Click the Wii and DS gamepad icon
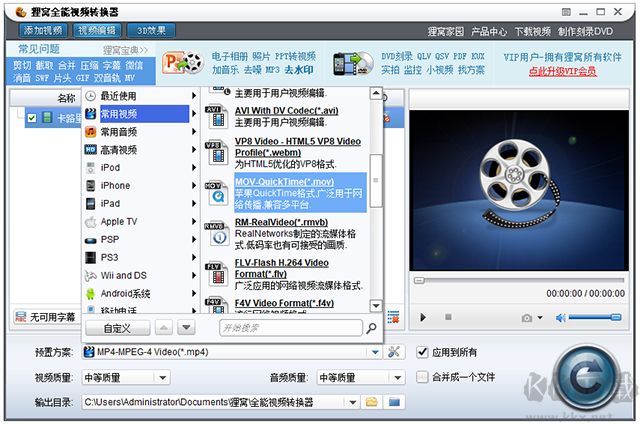 pyautogui.click(x=91, y=276)
